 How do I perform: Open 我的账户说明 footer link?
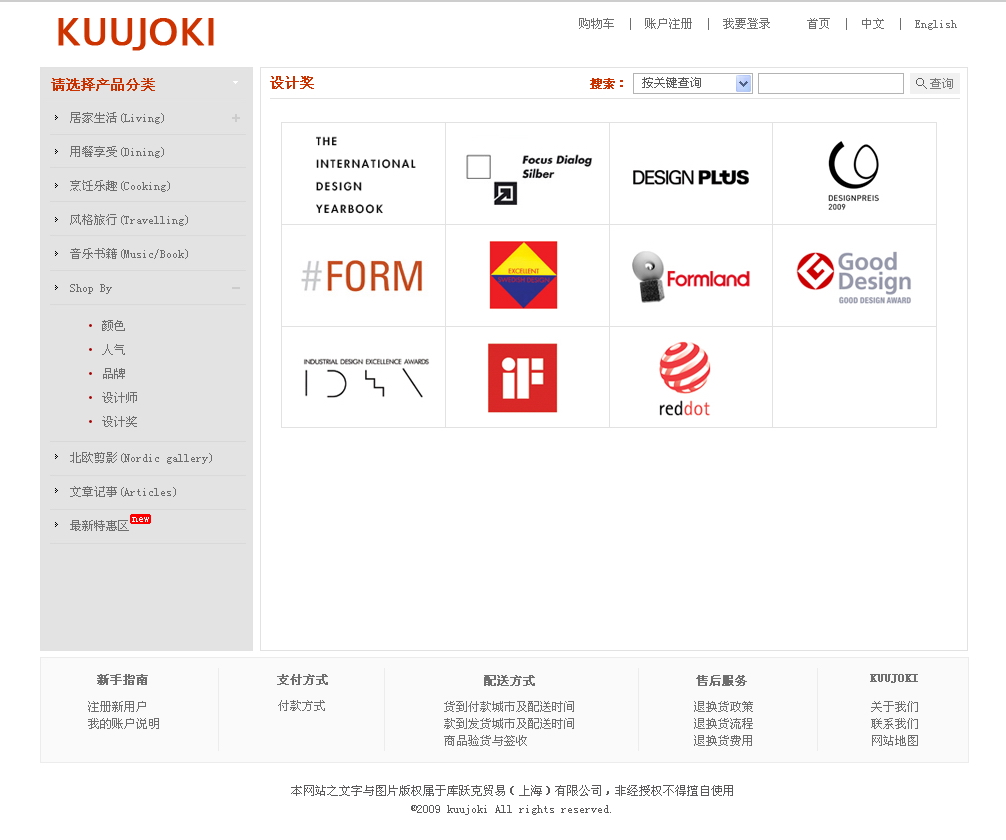click(123, 724)
